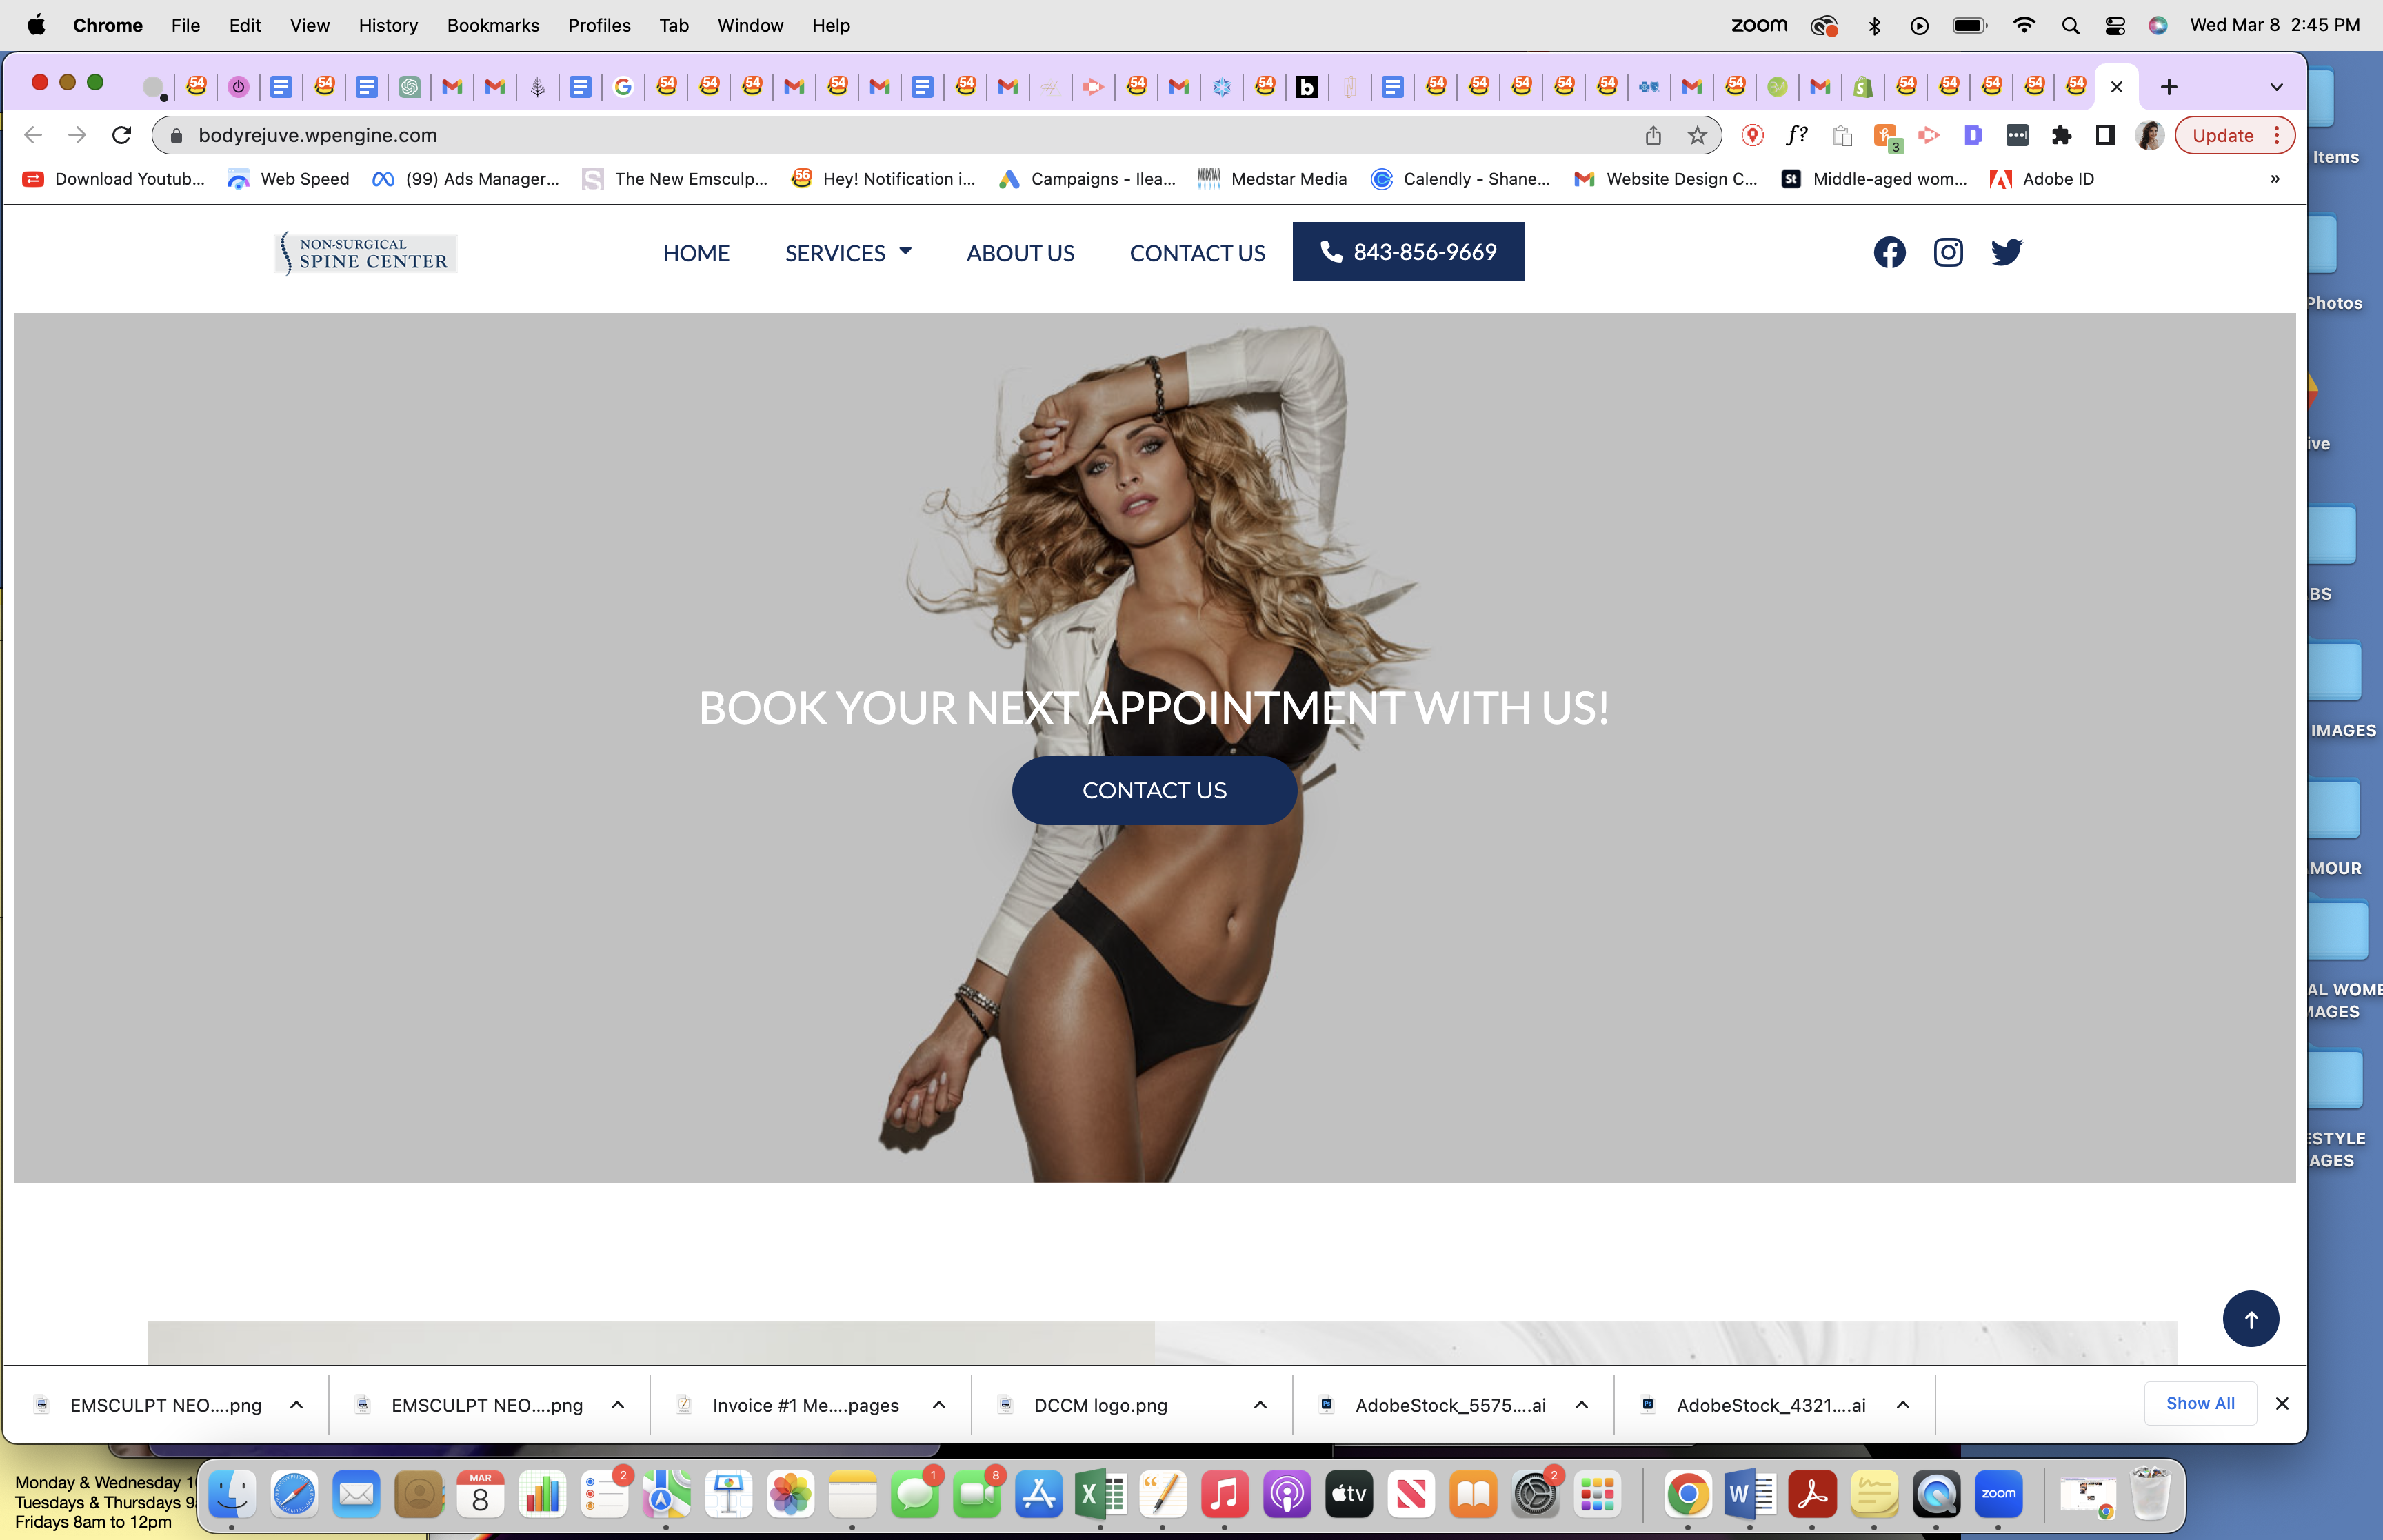Open the Bookmarks menu
Screen dimensions: 2383x1540
(x=492, y=25)
